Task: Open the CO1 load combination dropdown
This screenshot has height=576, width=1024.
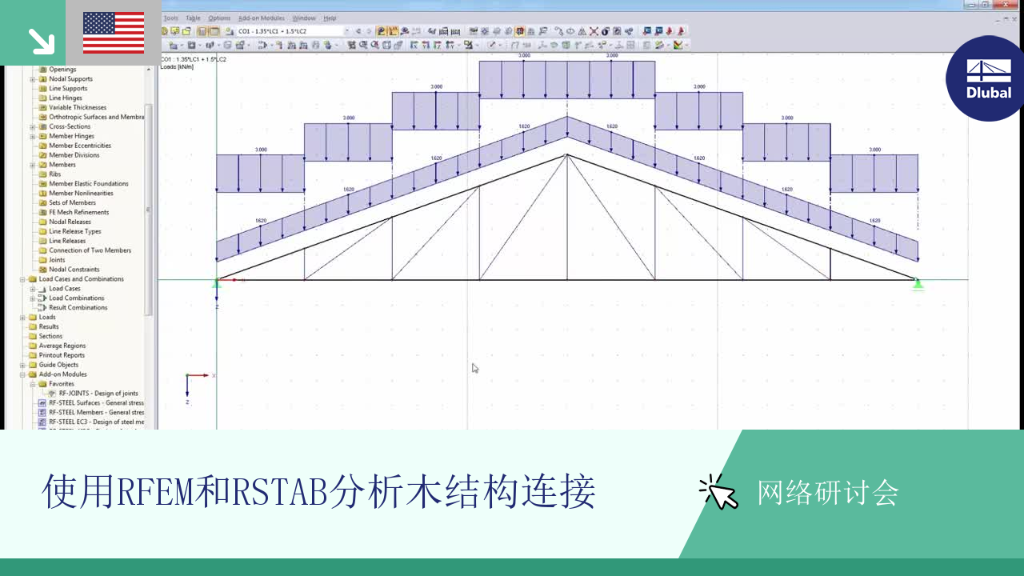Action: click(x=293, y=31)
